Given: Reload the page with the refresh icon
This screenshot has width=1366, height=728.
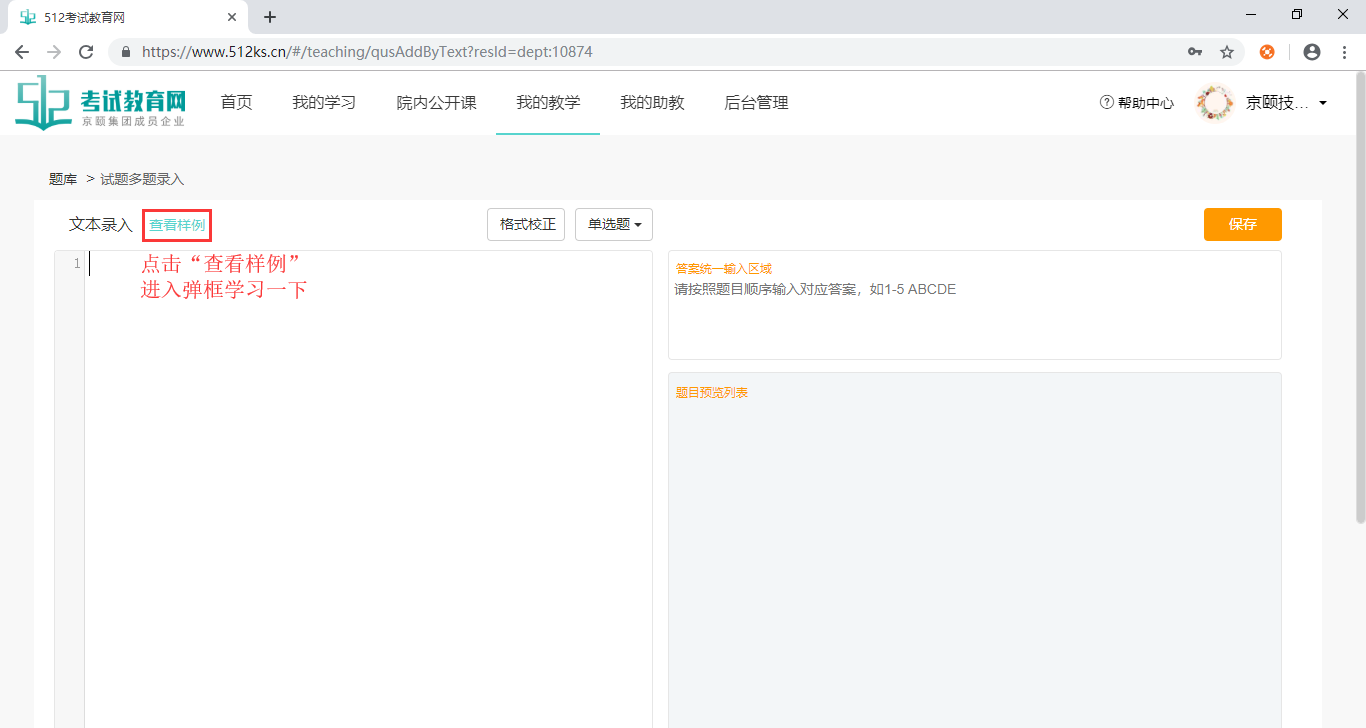Looking at the screenshot, I should (86, 52).
